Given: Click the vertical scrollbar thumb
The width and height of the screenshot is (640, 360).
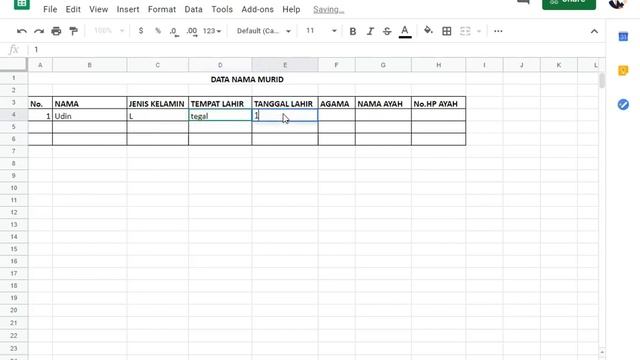Looking at the screenshot, I should tap(602, 80).
